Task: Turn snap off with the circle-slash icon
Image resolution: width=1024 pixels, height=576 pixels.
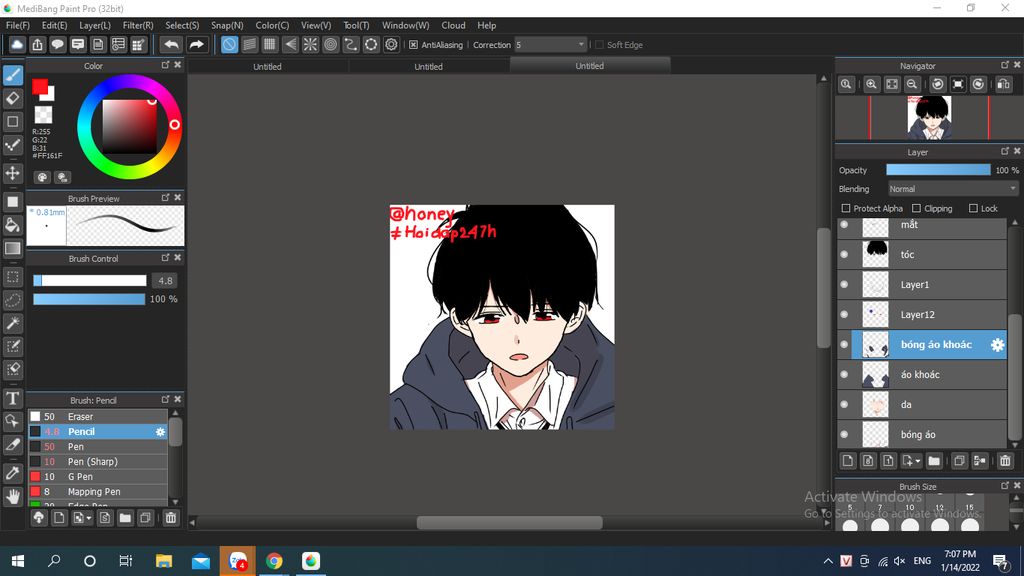Action: (229, 44)
